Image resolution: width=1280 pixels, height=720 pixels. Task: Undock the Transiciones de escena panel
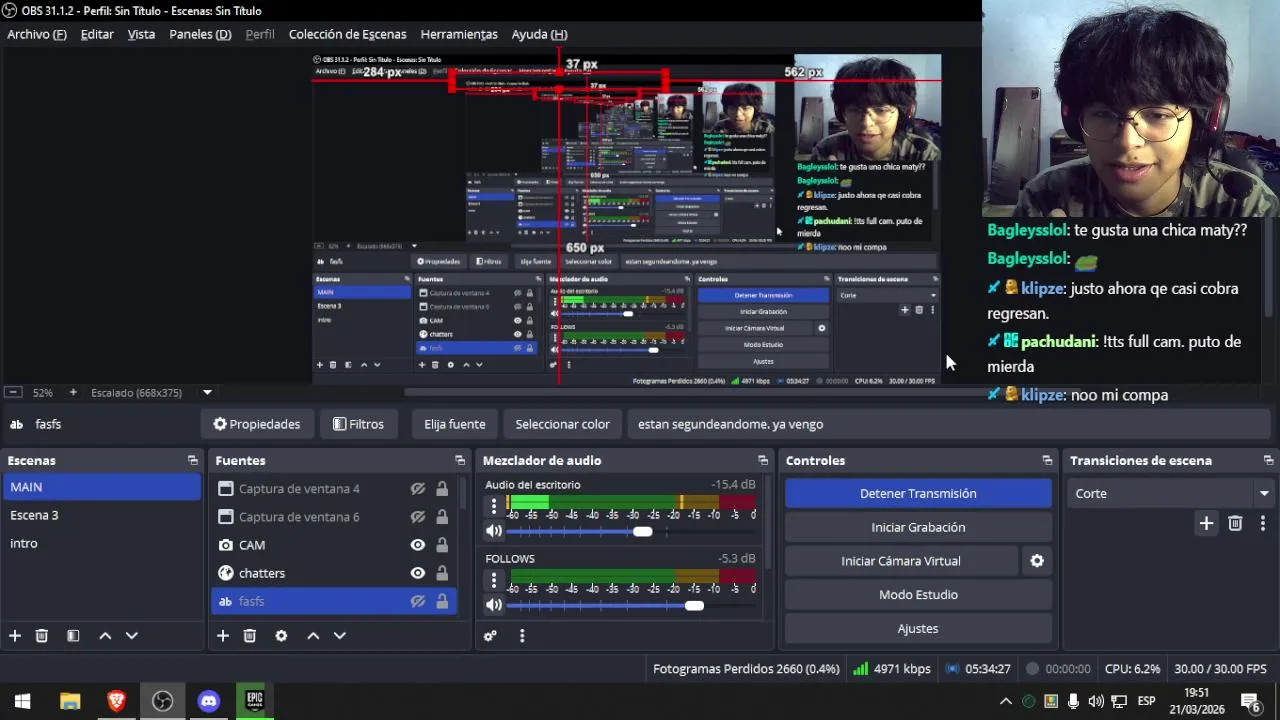(1268, 460)
